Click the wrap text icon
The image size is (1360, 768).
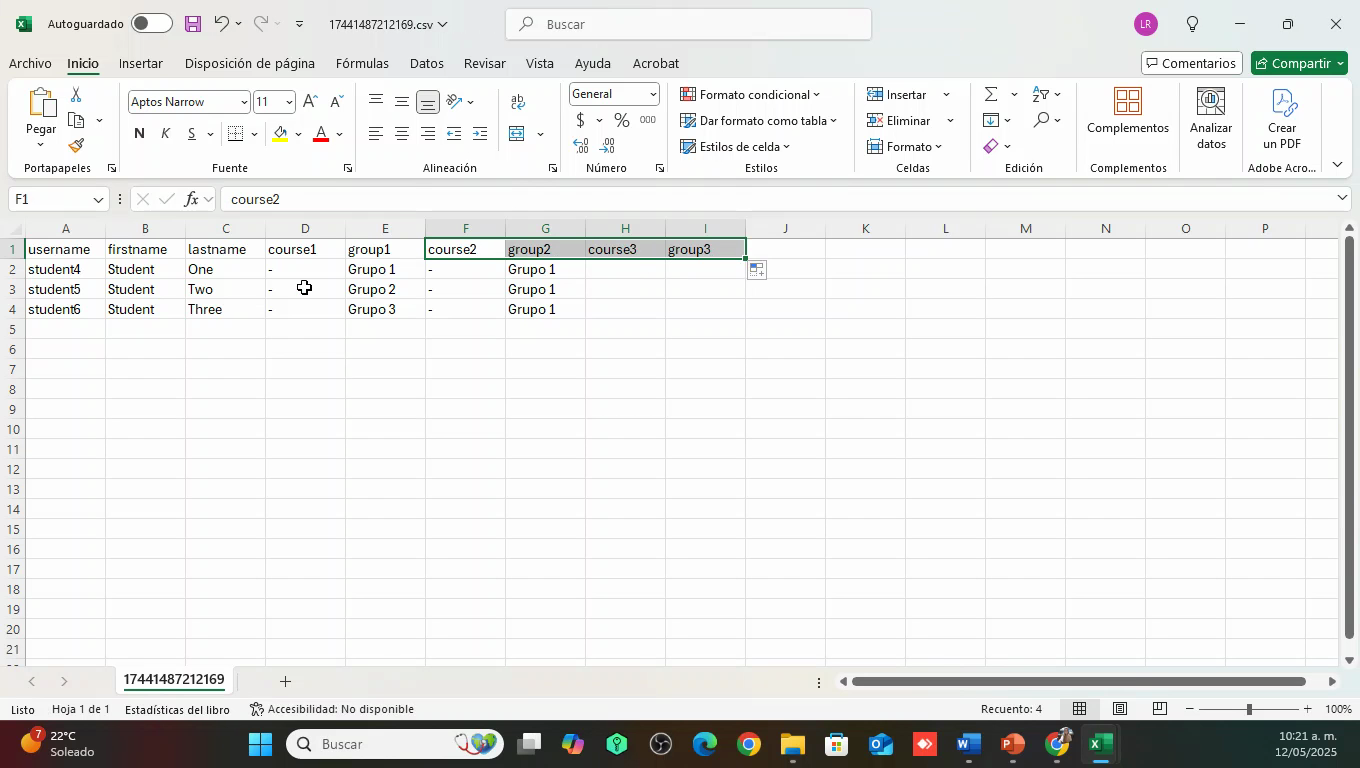point(518,102)
